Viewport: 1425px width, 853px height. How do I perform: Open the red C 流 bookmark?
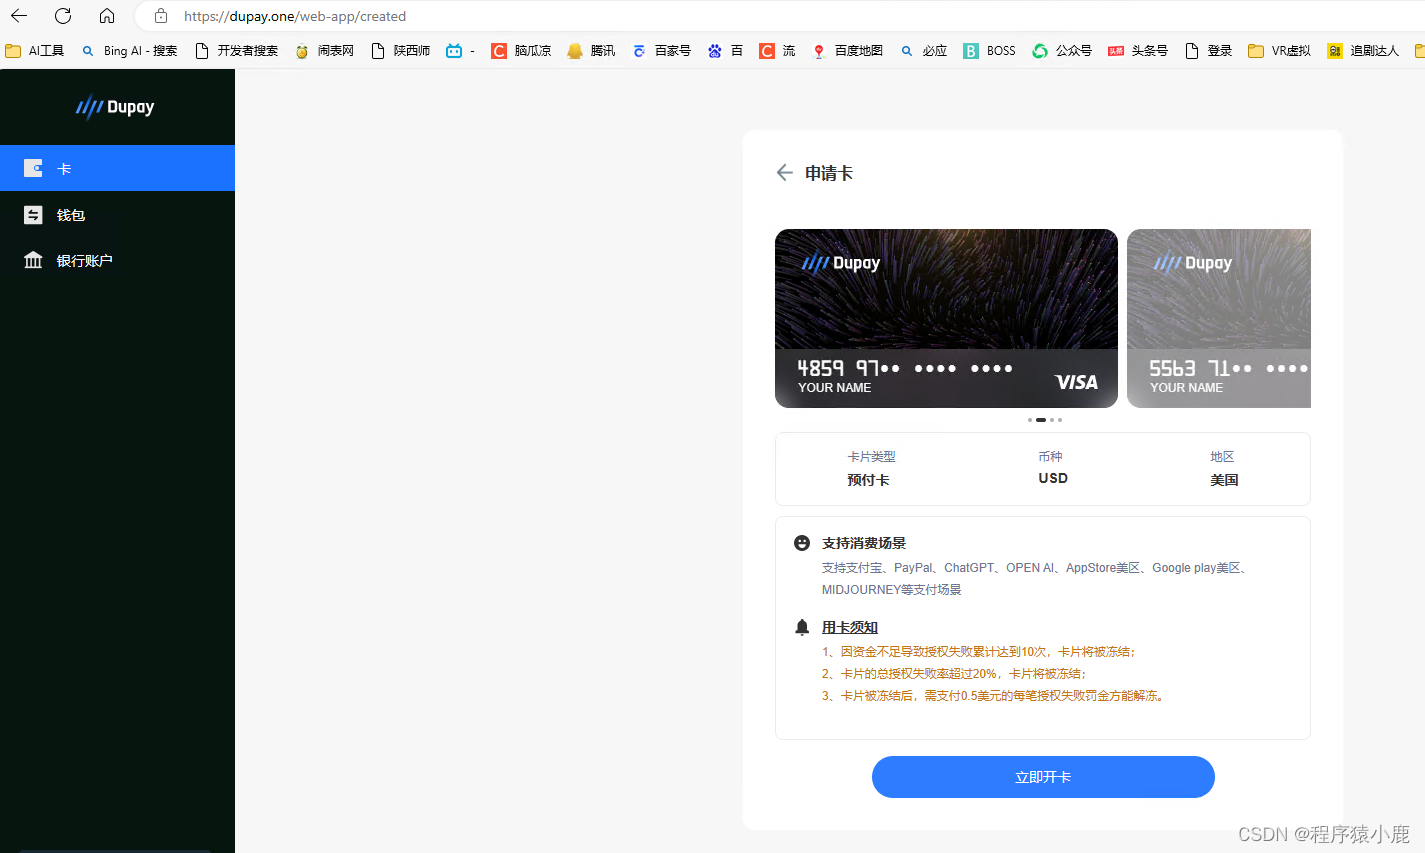[x=777, y=50]
